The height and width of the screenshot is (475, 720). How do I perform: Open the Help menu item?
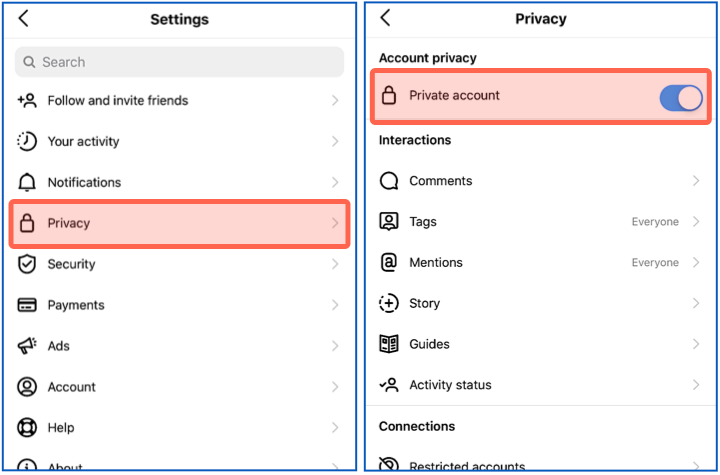pos(61,428)
